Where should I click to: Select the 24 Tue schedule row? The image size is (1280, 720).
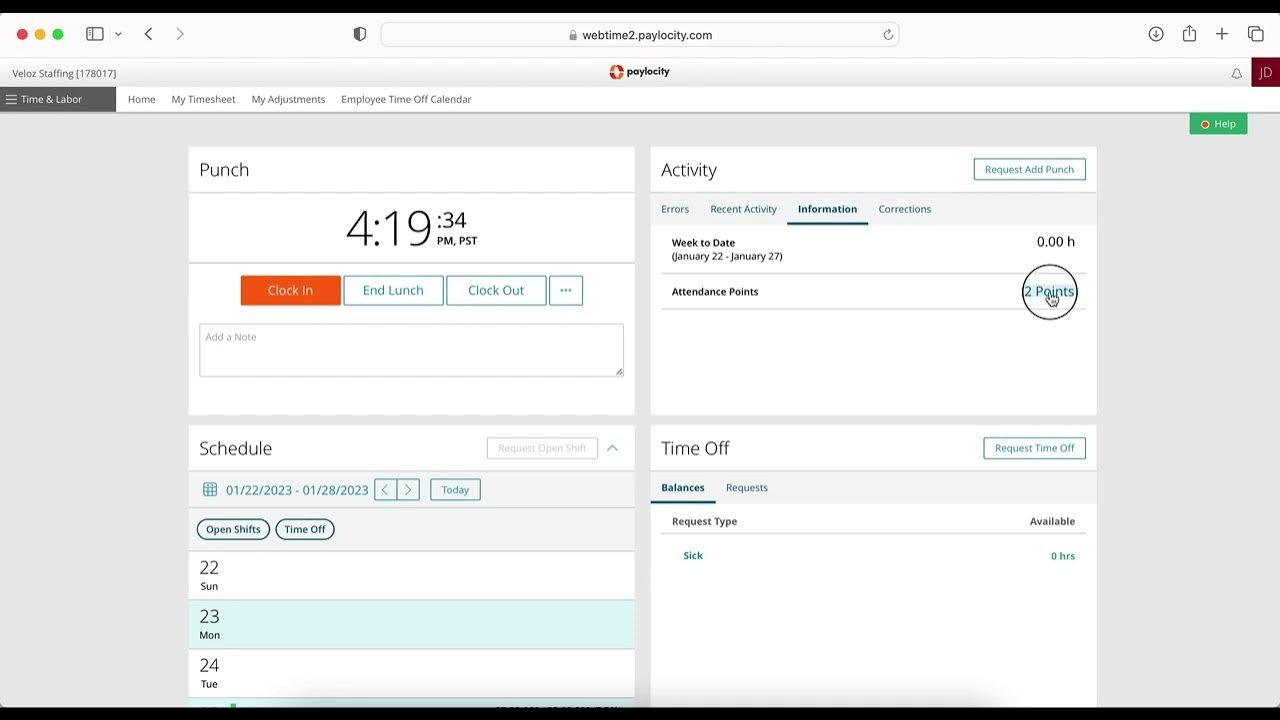411,673
